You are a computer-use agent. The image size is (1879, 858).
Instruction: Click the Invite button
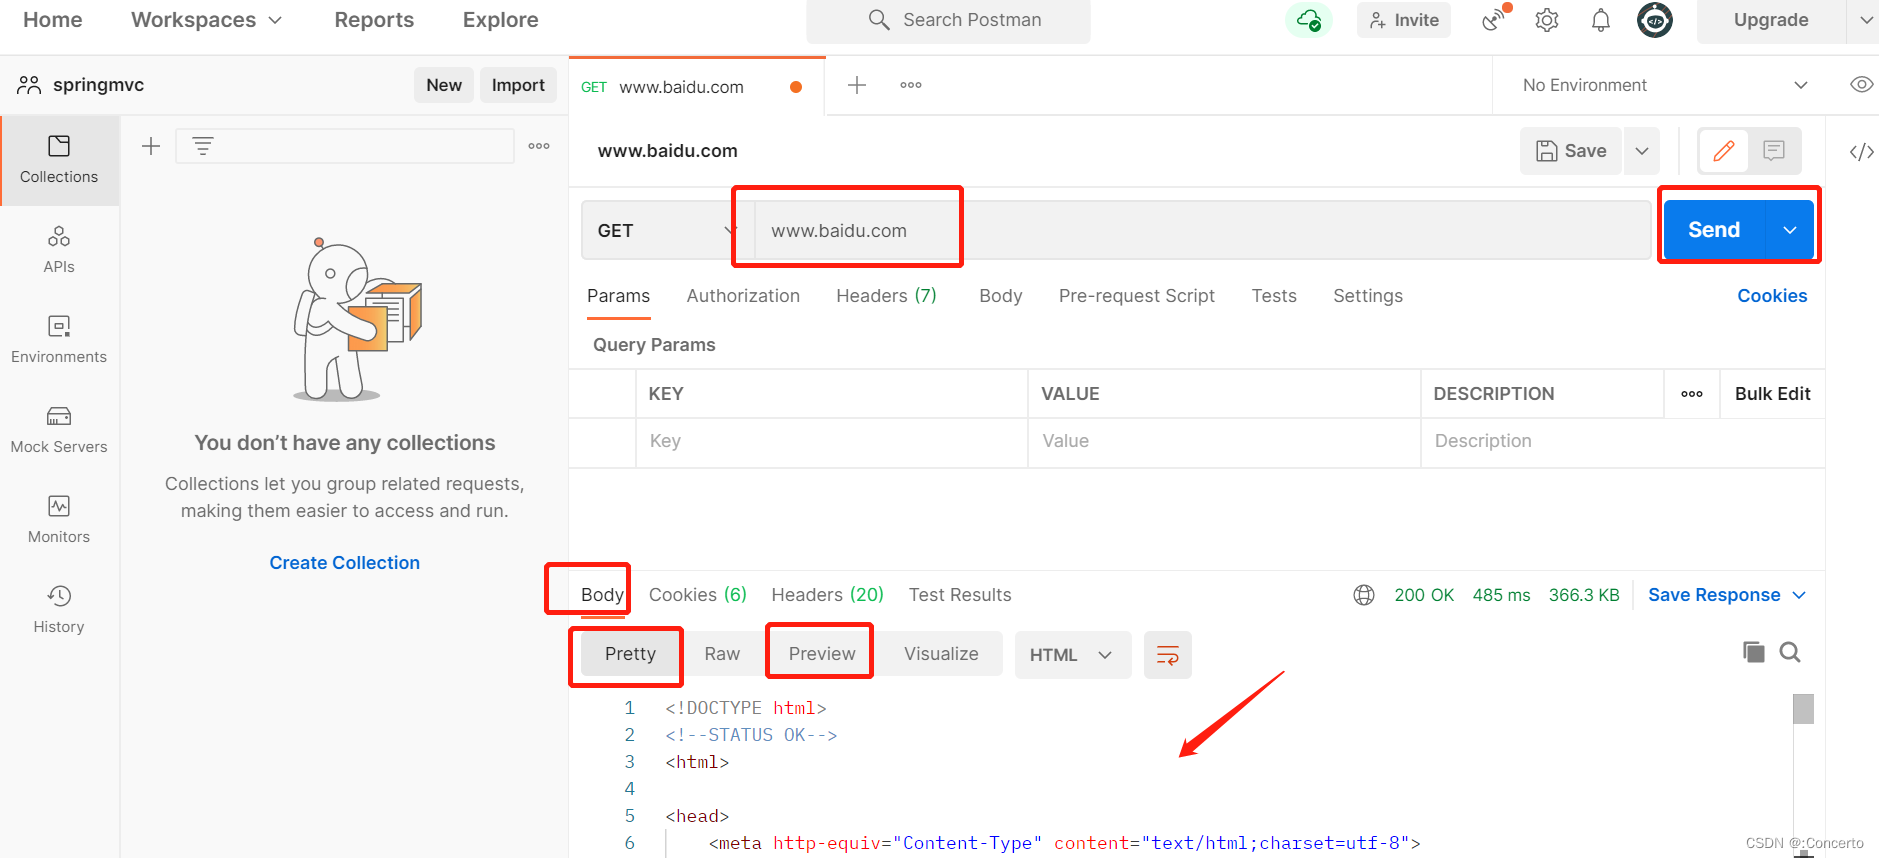pos(1404,20)
